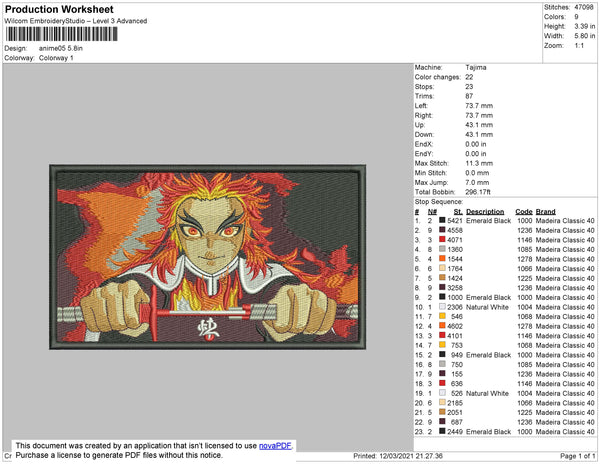Click the stitch count 2185 in row 20

455,403
